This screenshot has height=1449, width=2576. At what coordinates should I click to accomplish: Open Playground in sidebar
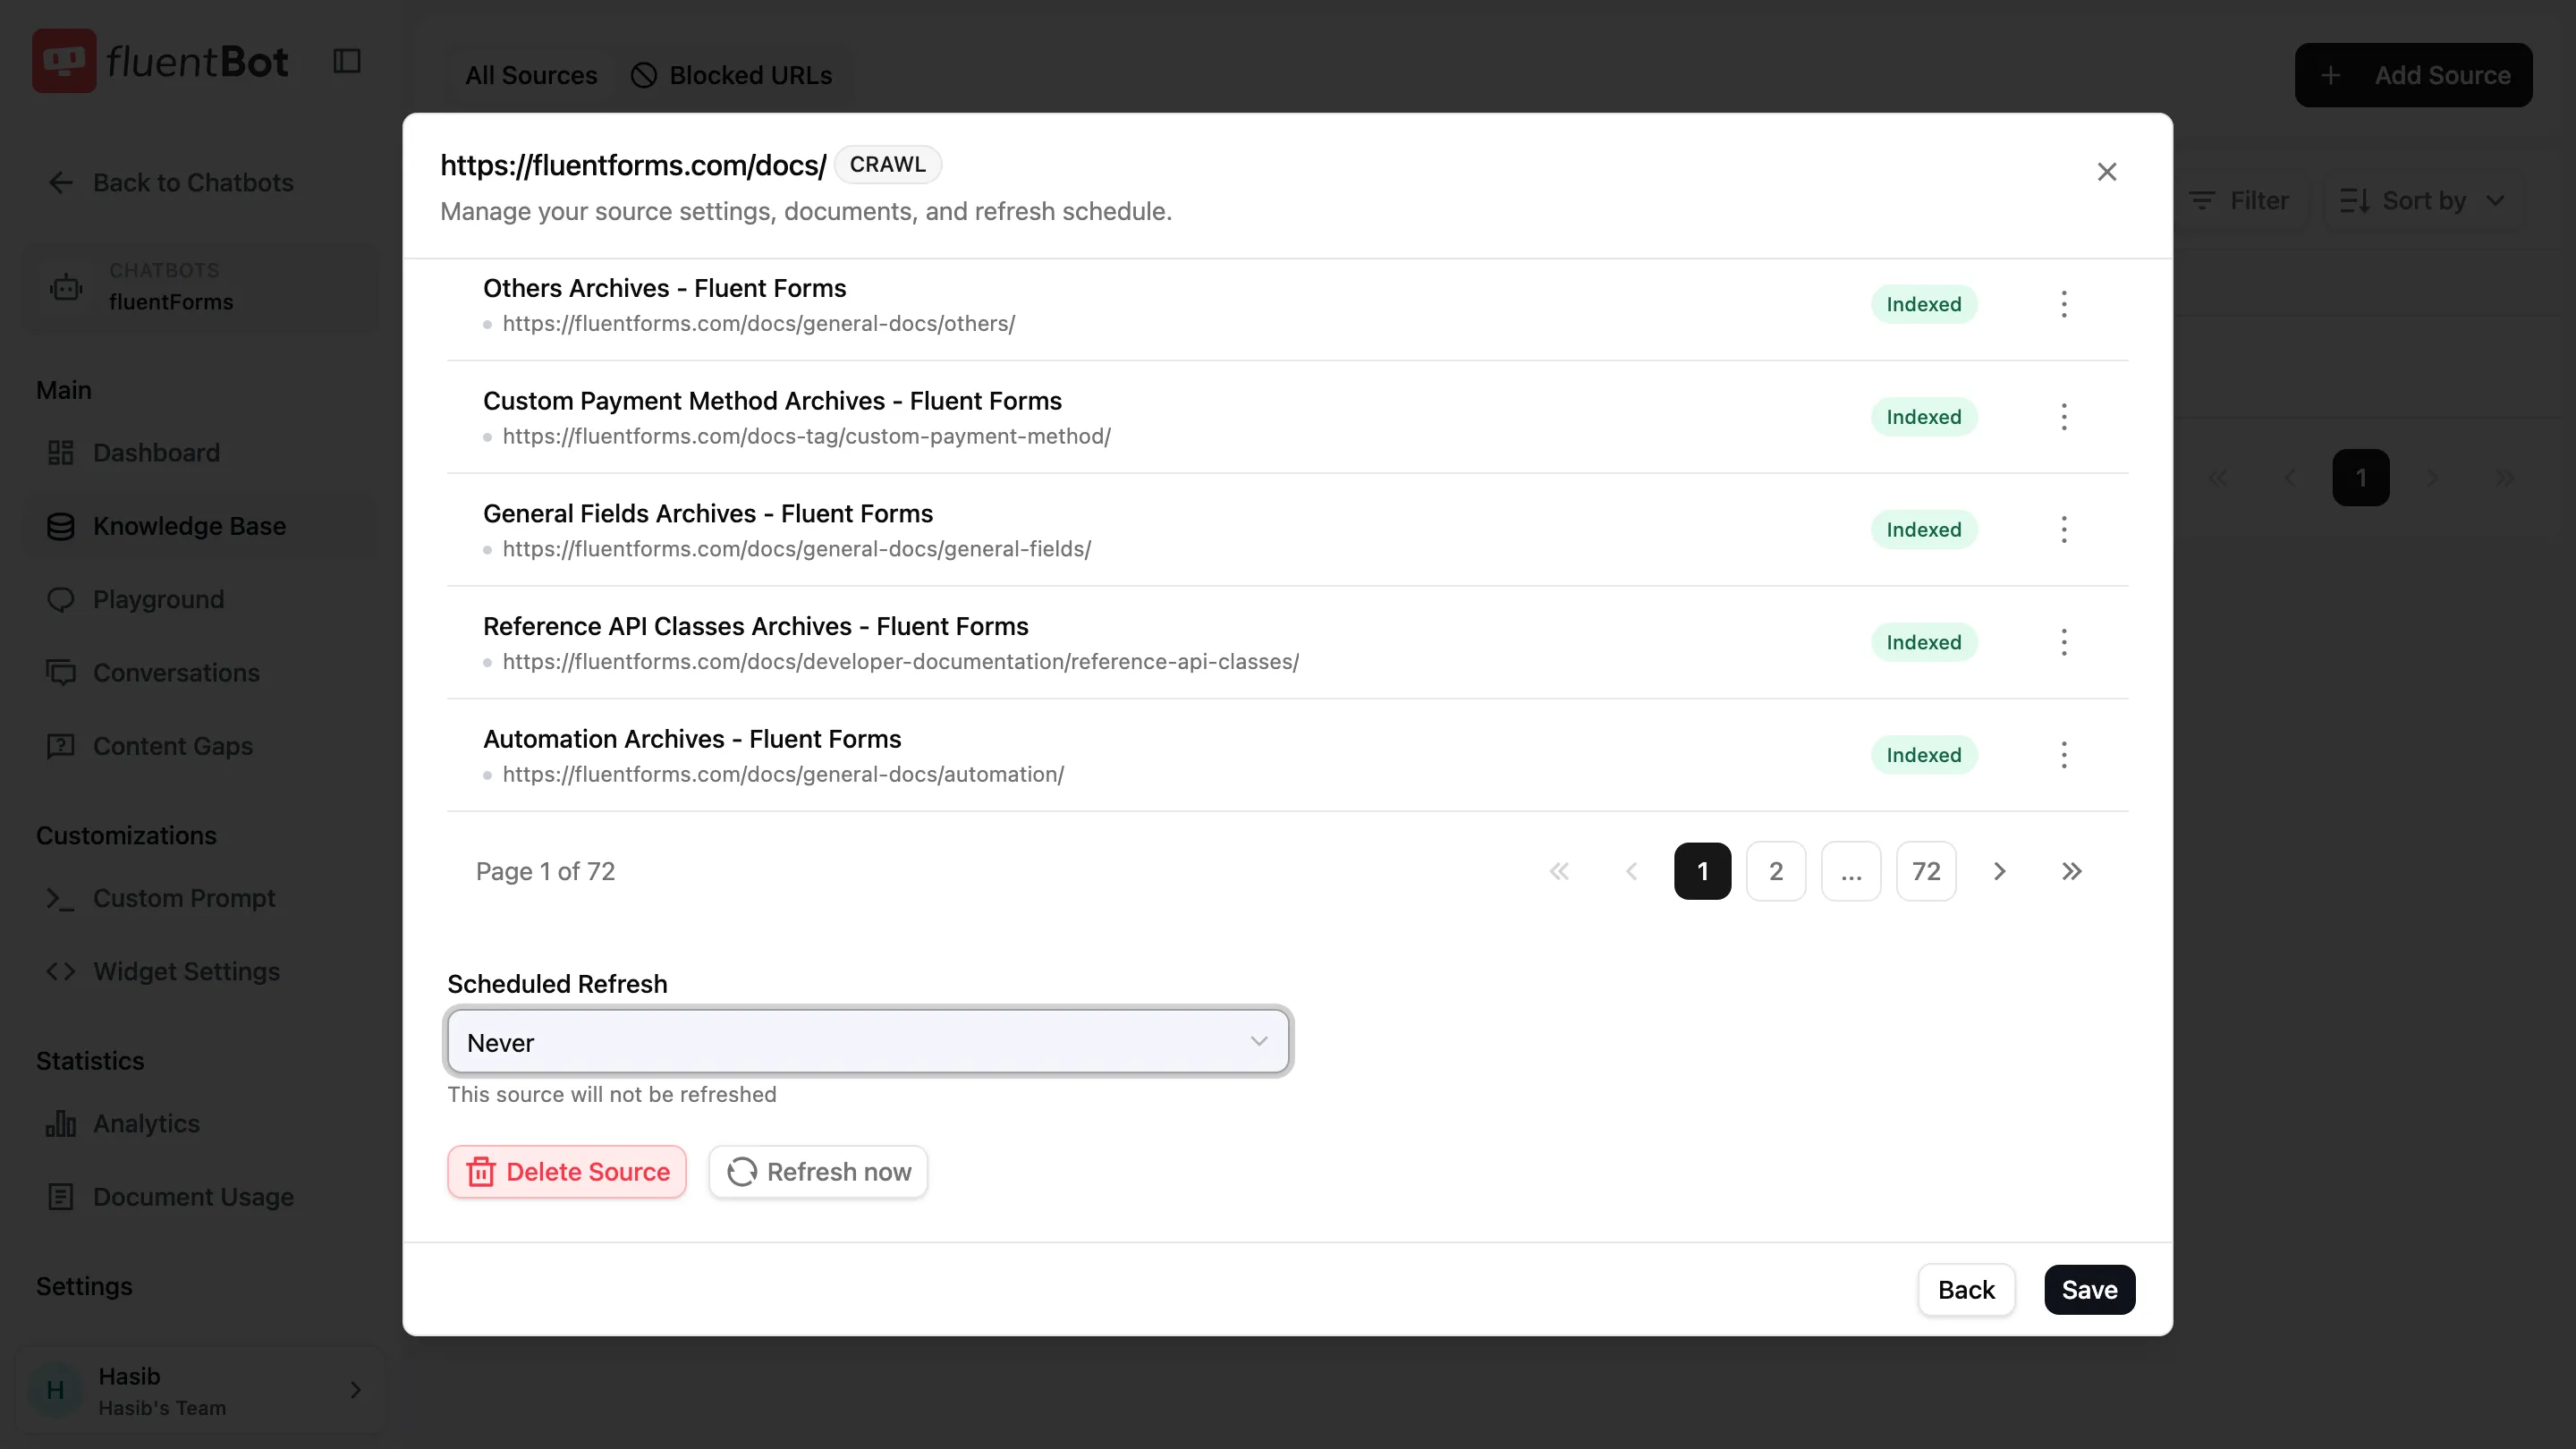199,599
